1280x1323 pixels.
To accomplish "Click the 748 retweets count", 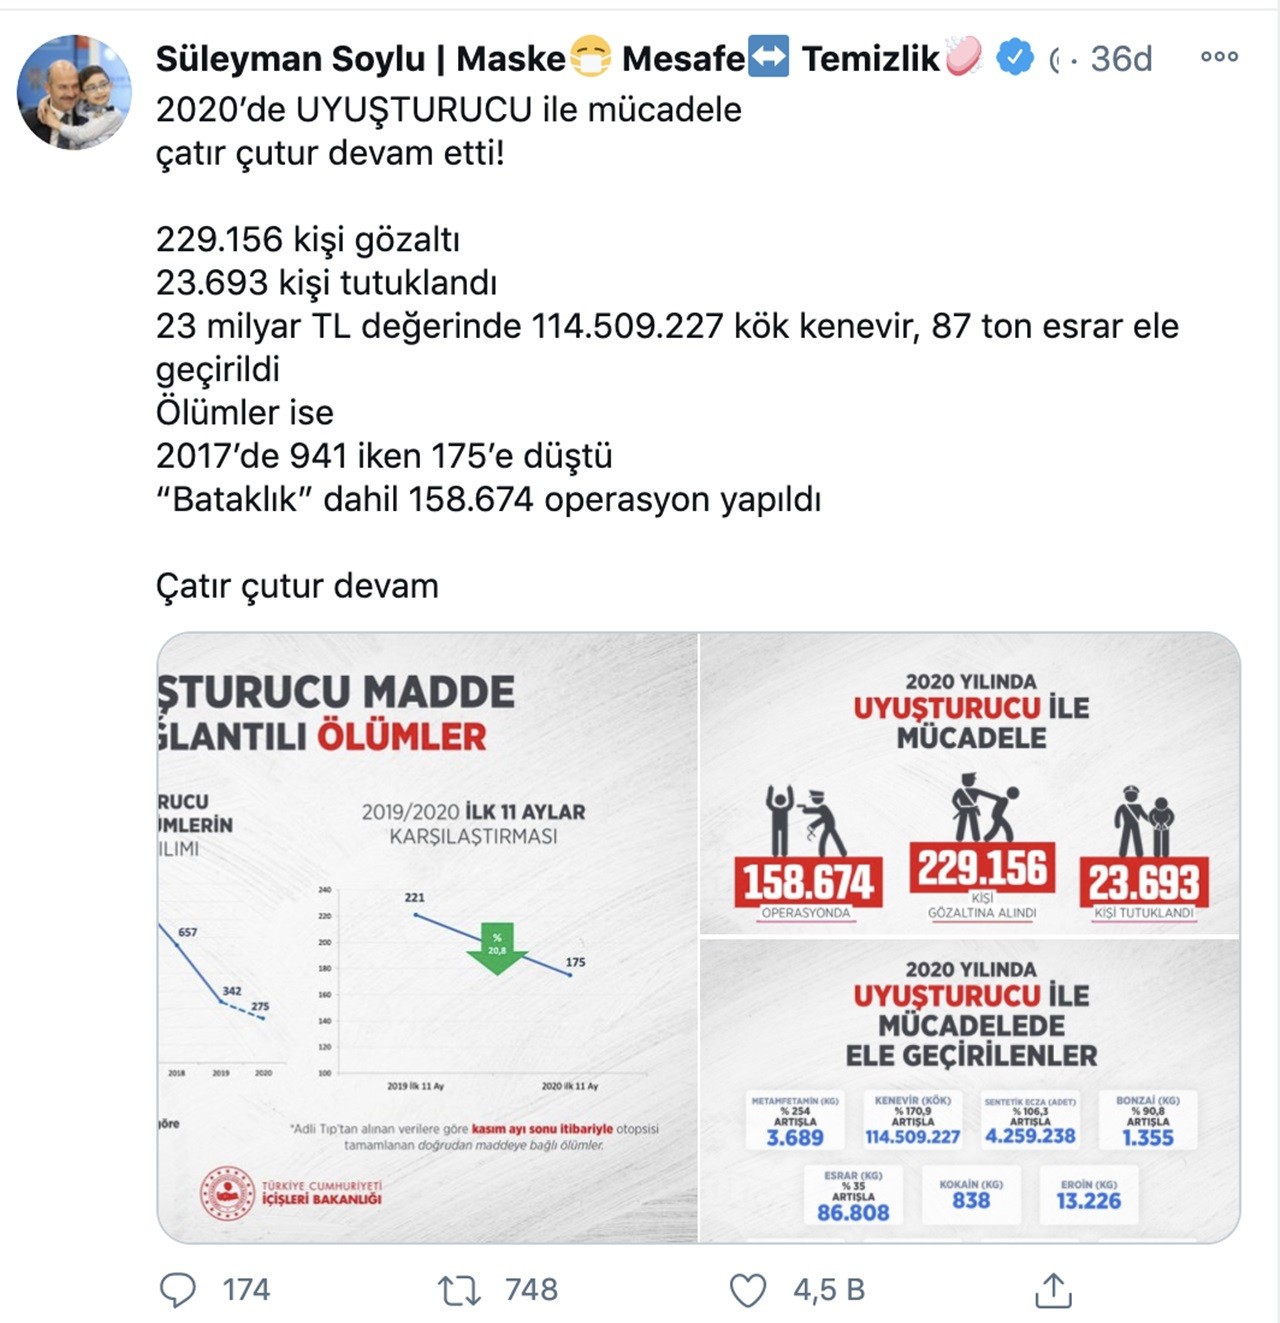I will [x=531, y=1290].
